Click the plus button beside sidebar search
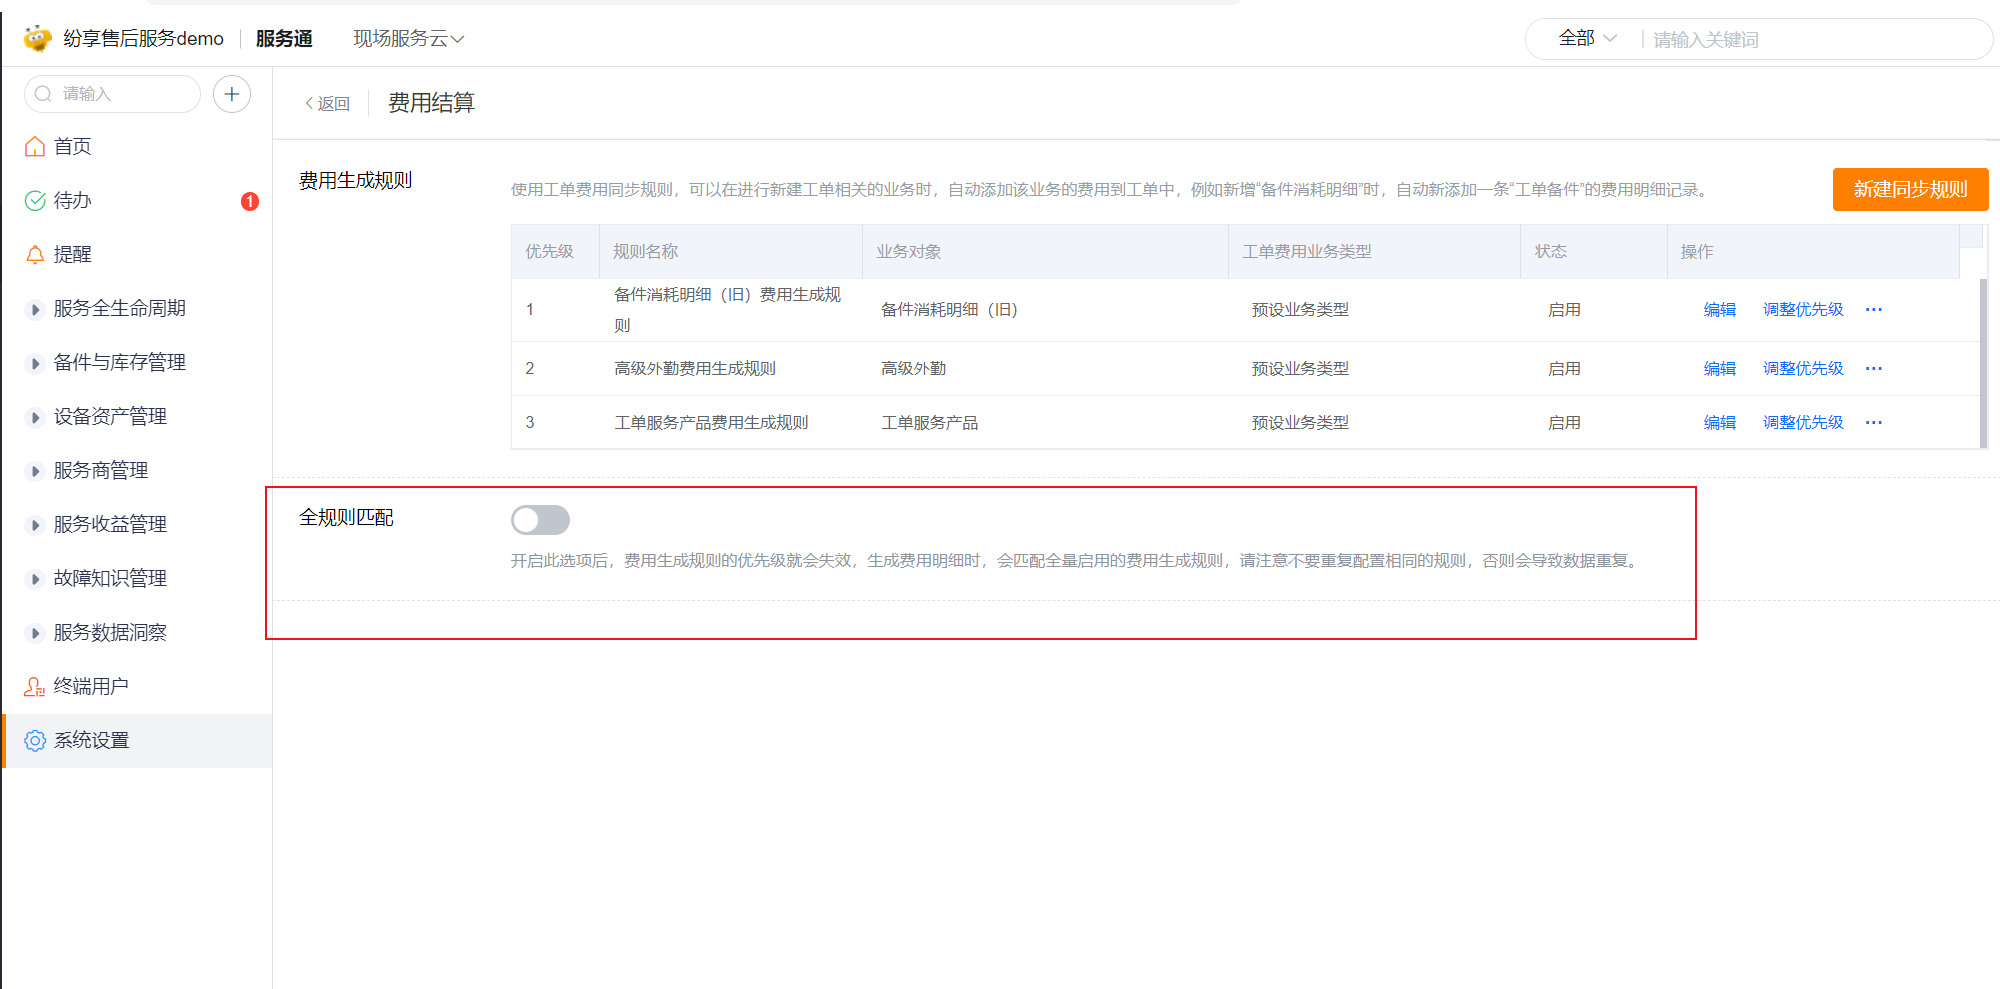The image size is (2000, 989). coord(232,94)
